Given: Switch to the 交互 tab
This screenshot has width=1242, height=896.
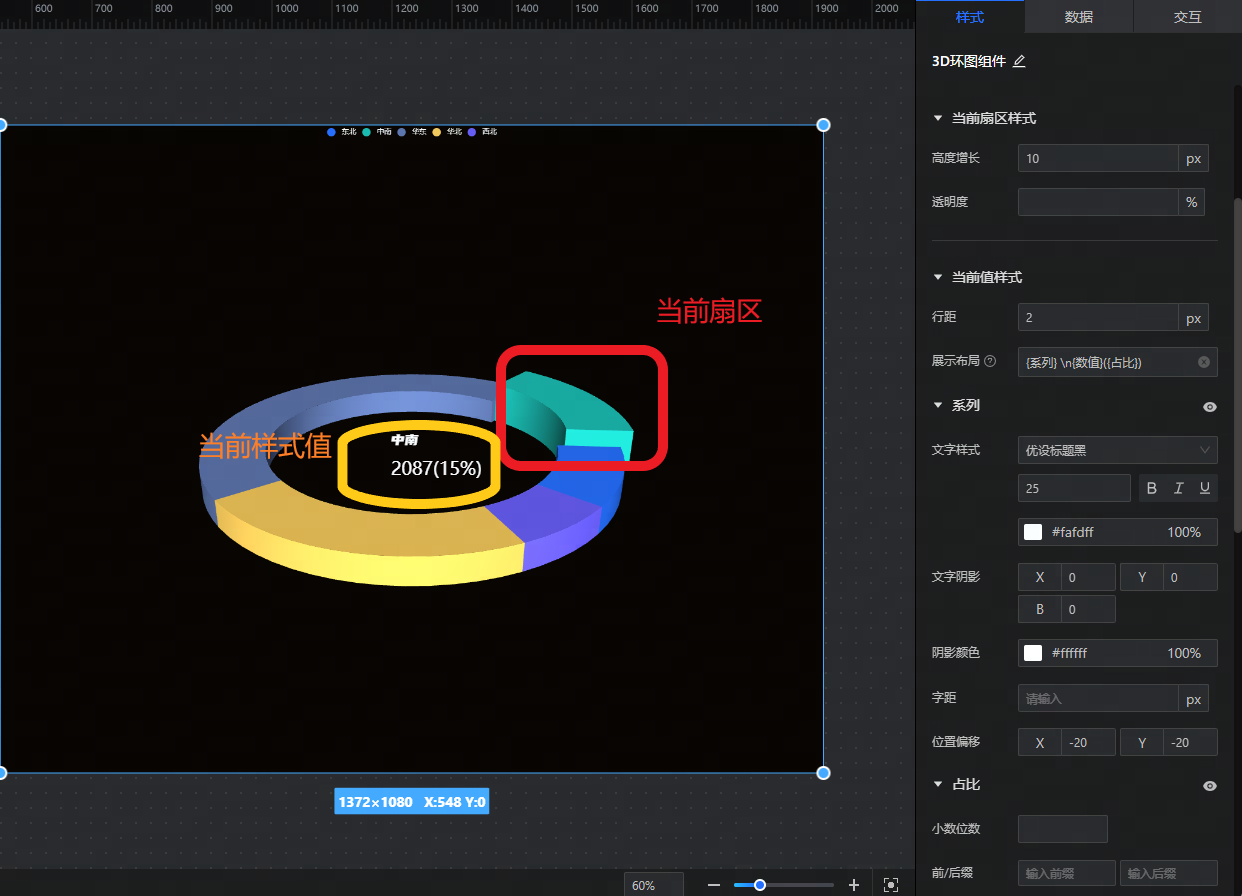Looking at the screenshot, I should [1187, 17].
